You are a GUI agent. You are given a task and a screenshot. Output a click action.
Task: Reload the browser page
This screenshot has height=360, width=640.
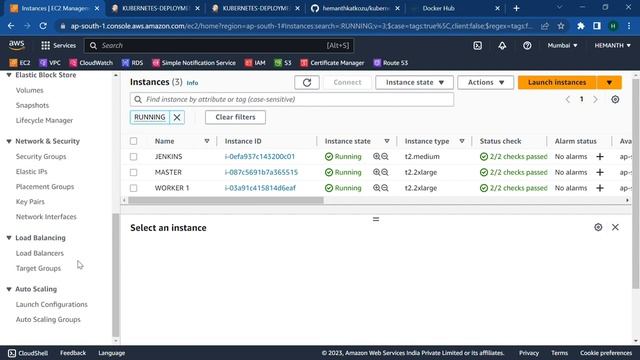click(x=43, y=26)
